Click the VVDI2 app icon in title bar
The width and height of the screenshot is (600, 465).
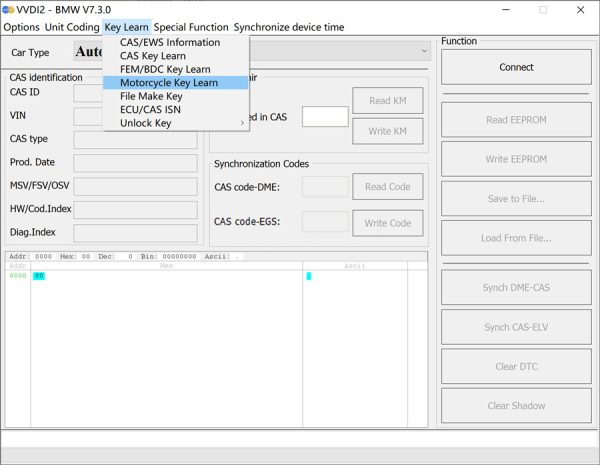[x=8, y=9]
